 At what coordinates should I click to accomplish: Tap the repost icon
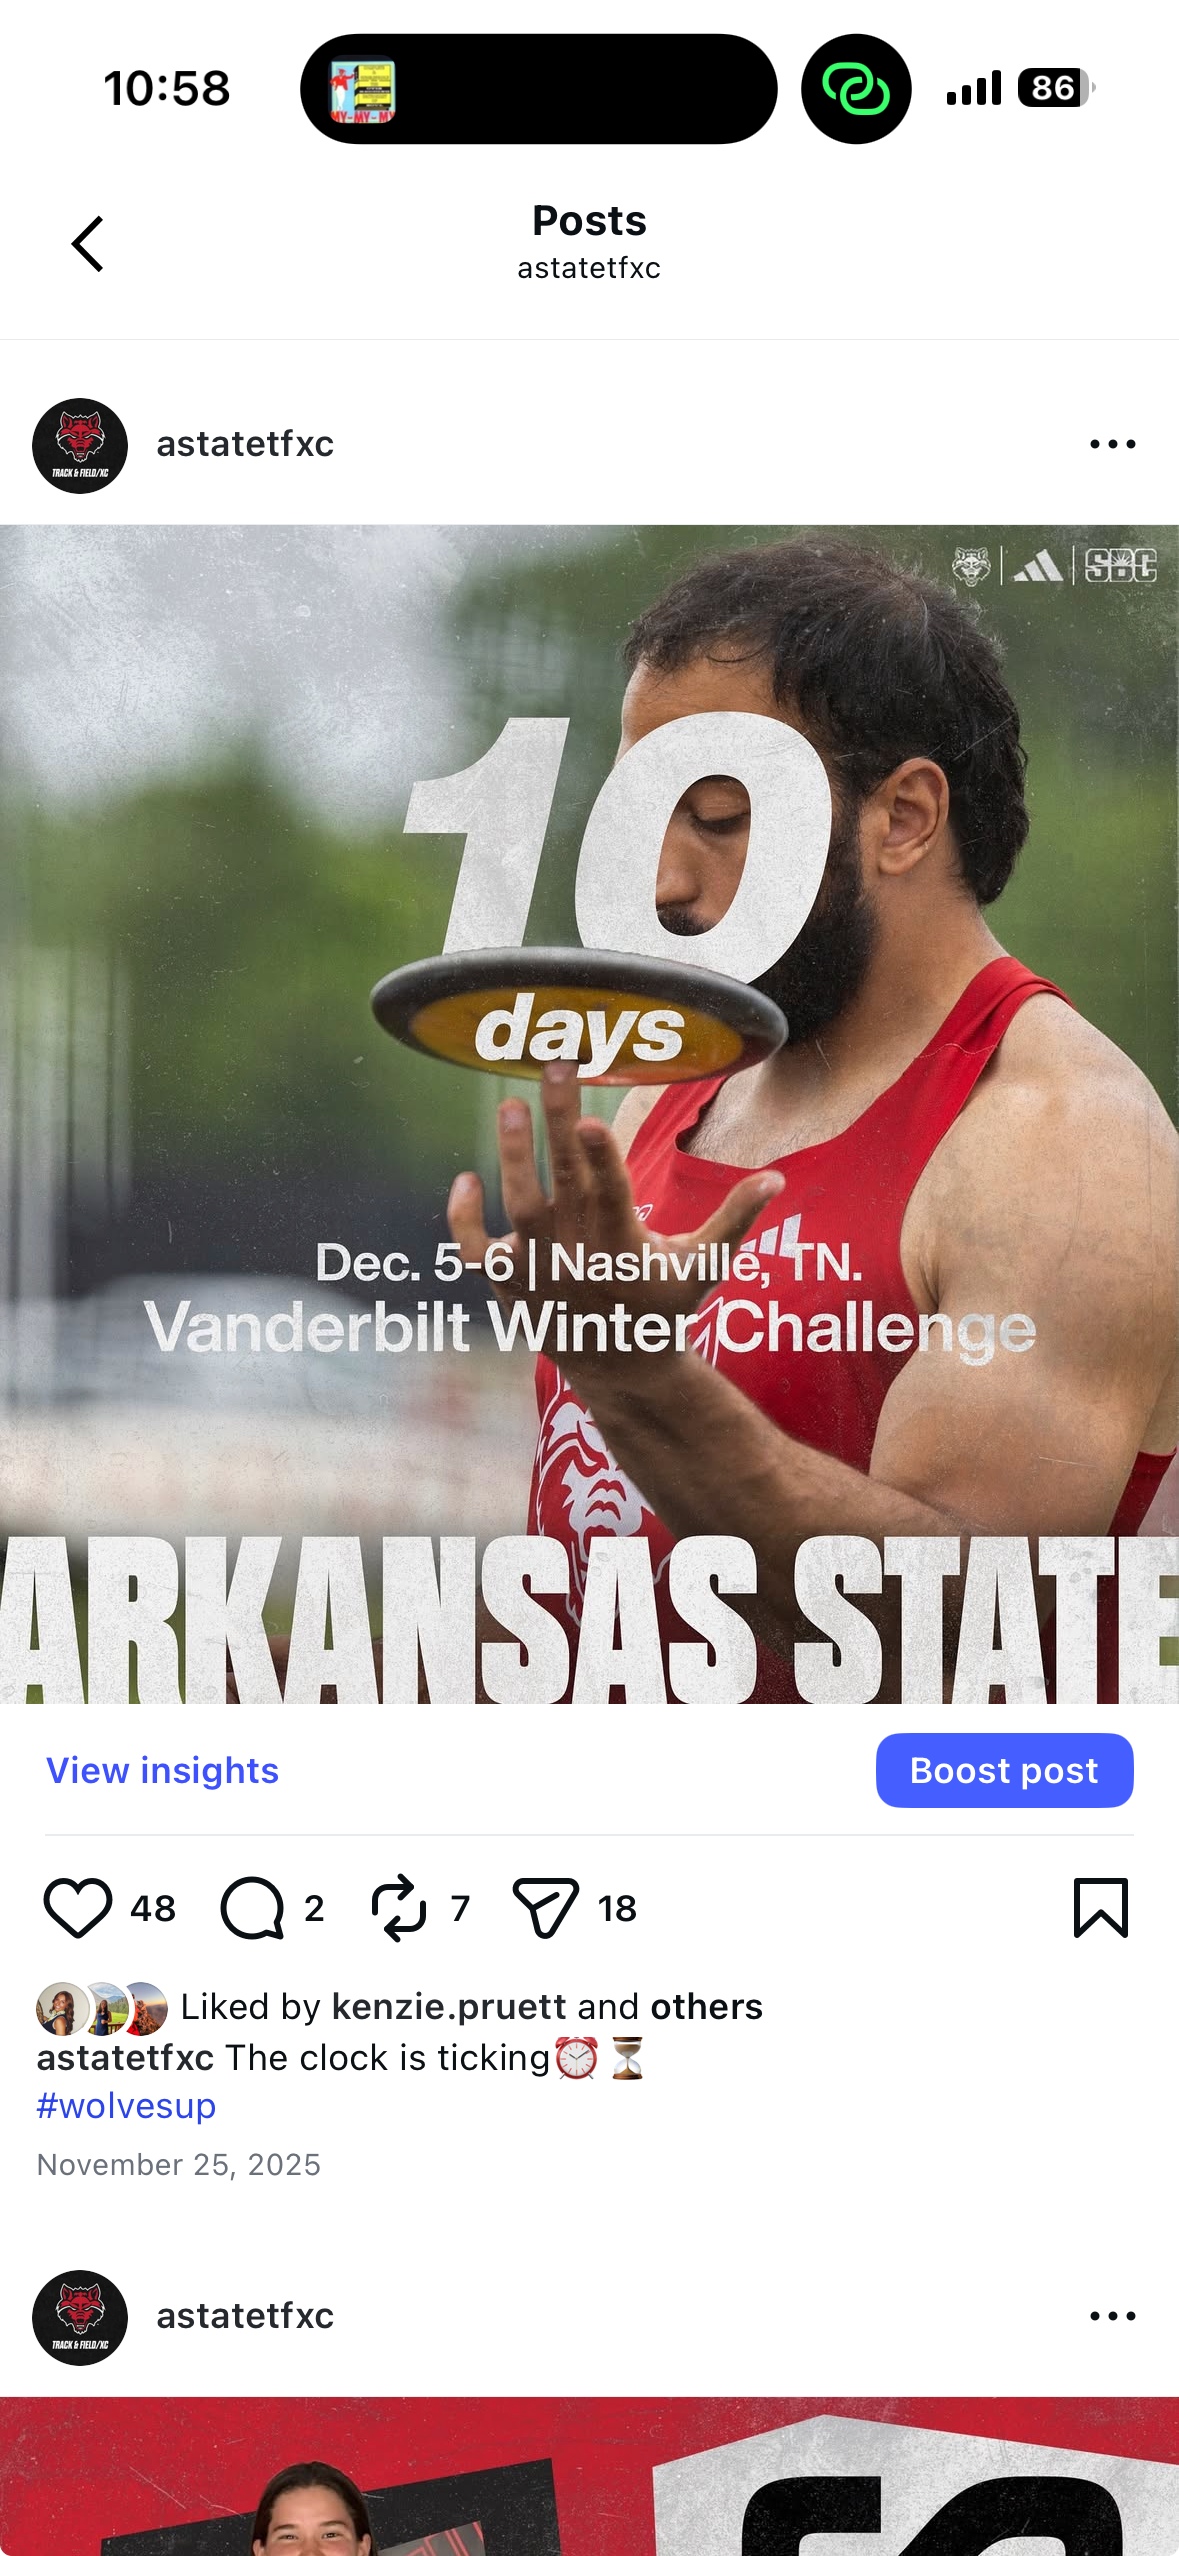399,1908
